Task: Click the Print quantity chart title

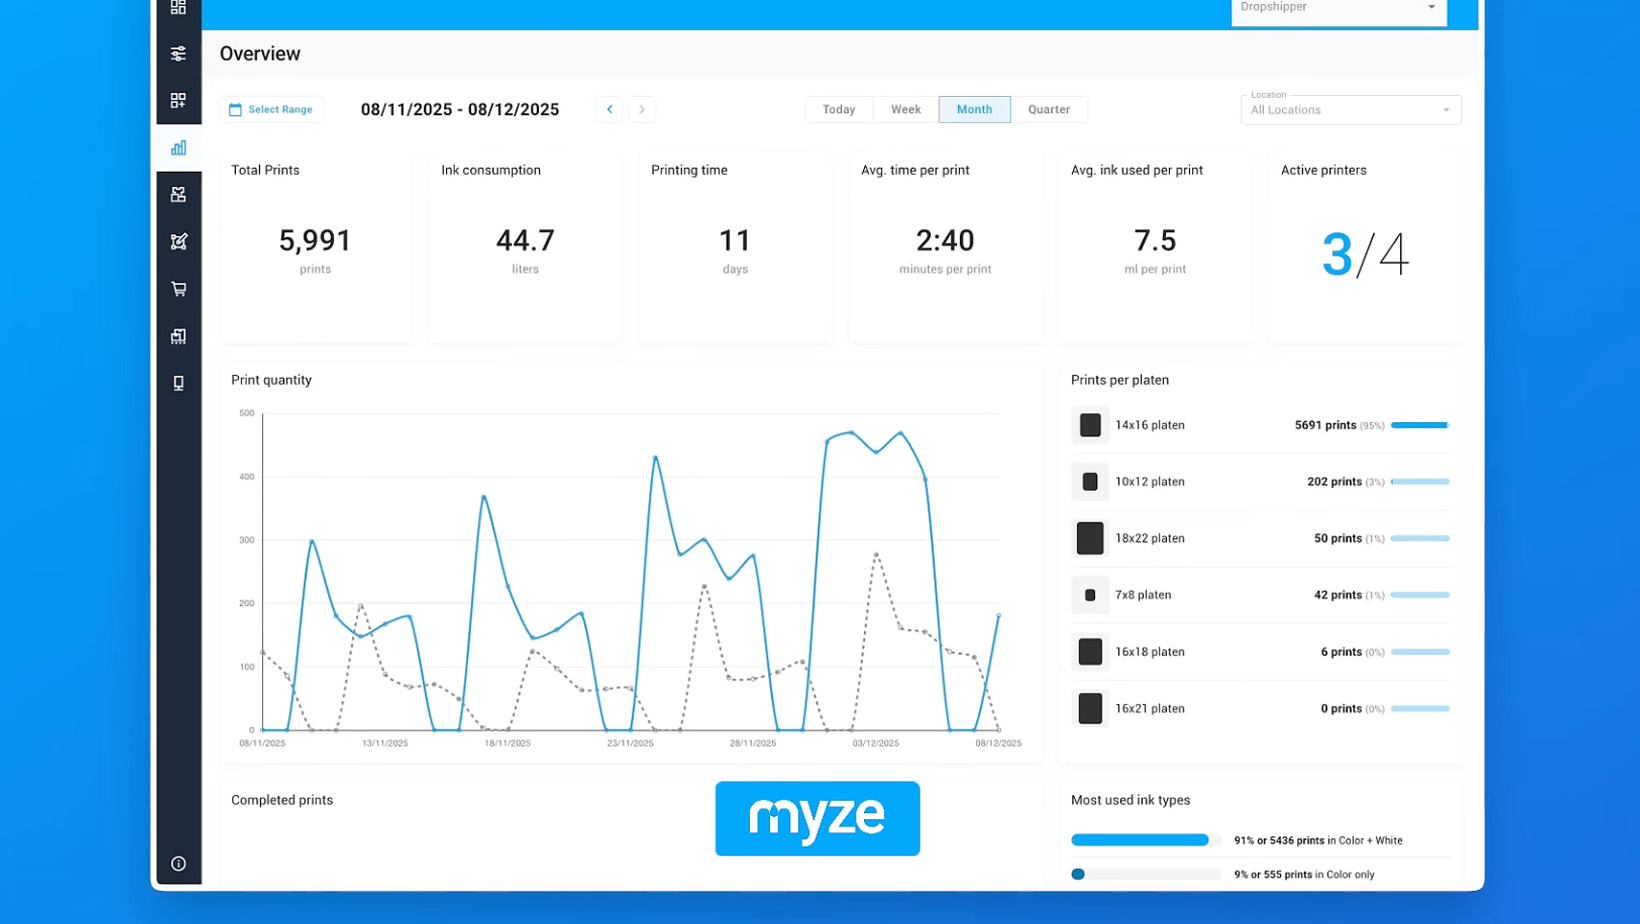Action: [x=271, y=380]
